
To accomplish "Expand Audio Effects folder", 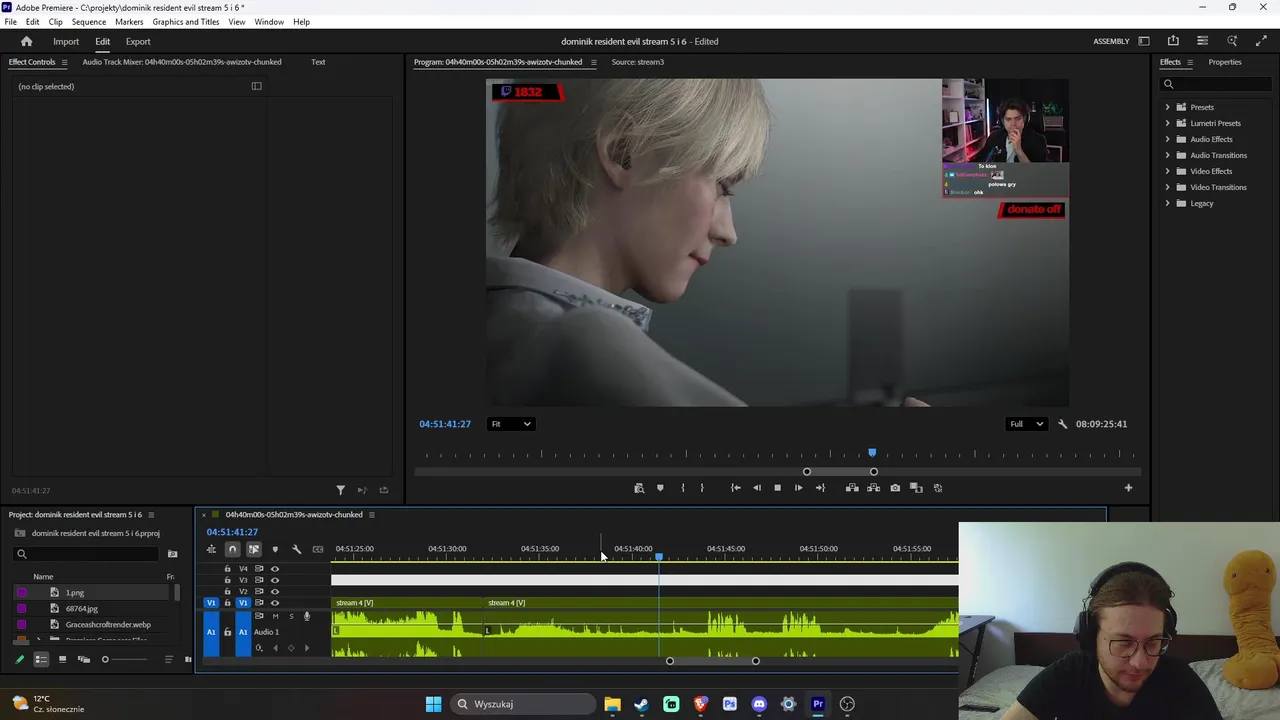I will coord(1167,139).
